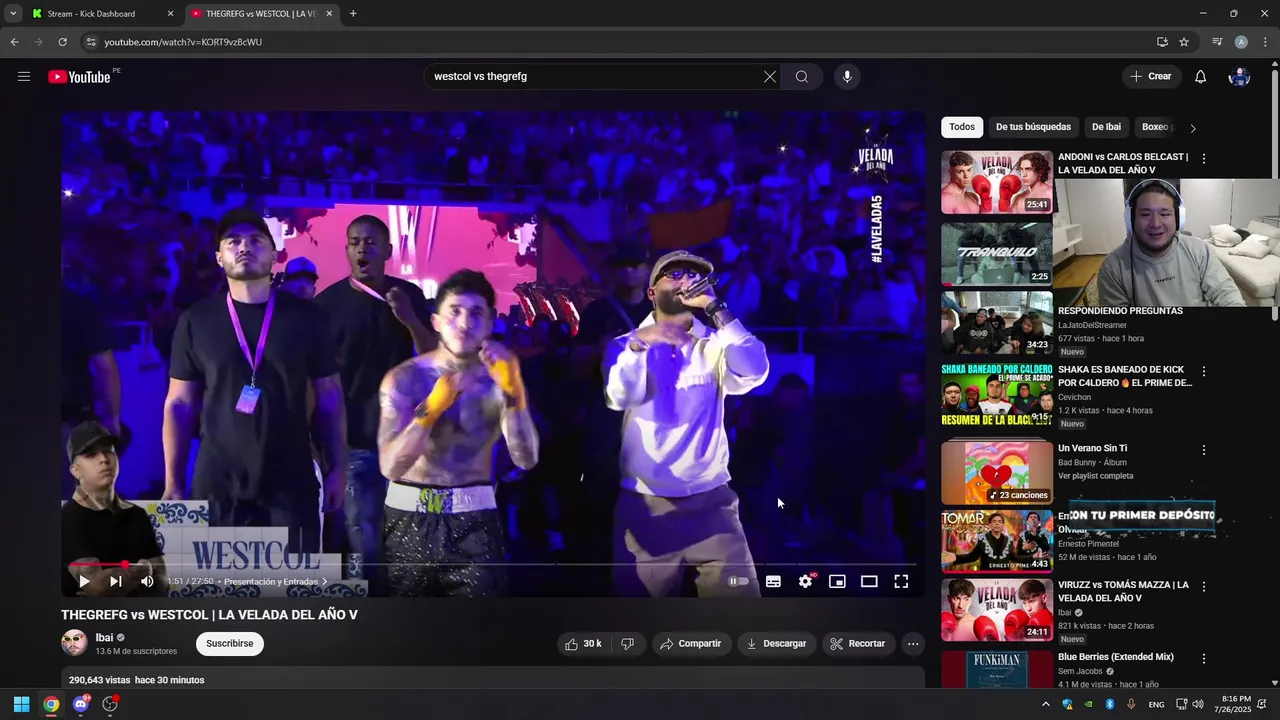Click the video progress bar
Screen dimensions: 1280x720
pyautogui.click(x=492, y=565)
